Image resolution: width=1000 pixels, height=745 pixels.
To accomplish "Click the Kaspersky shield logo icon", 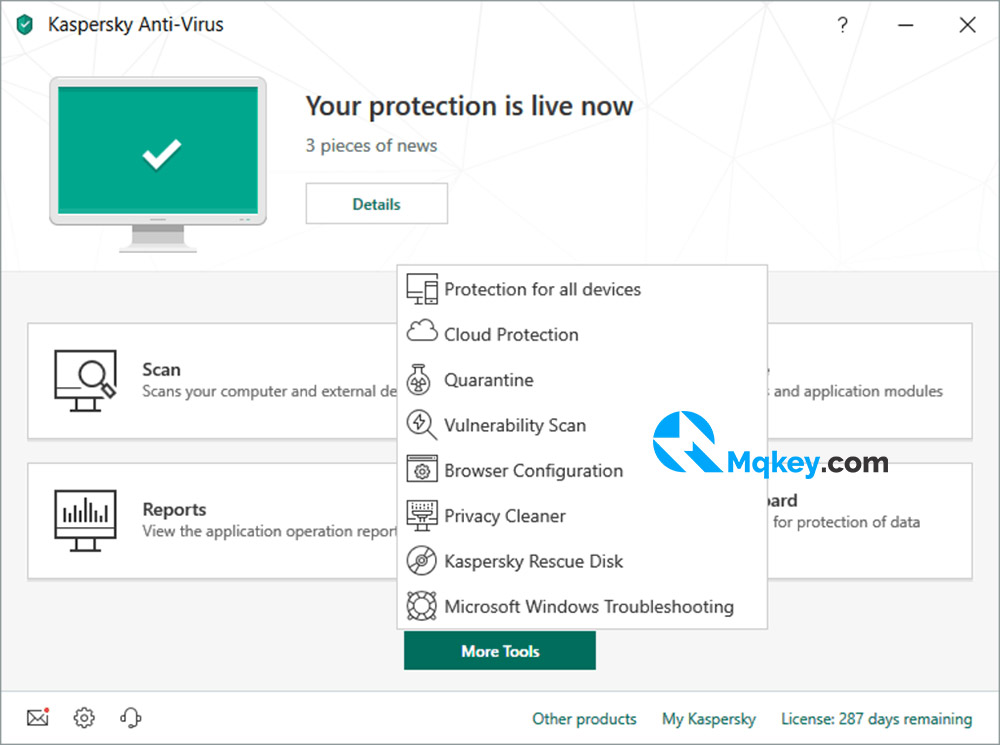I will (25, 25).
